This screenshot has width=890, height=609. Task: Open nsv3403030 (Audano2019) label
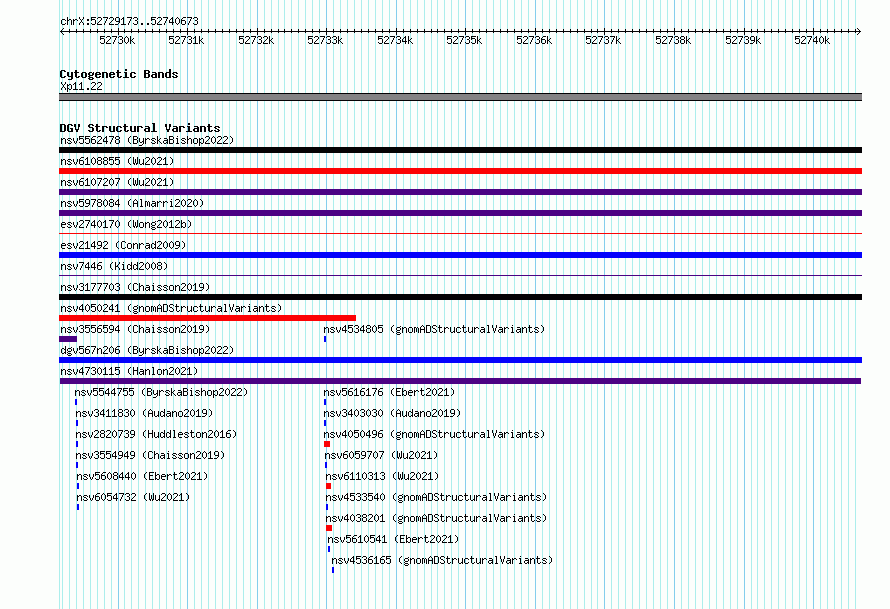click(x=392, y=413)
